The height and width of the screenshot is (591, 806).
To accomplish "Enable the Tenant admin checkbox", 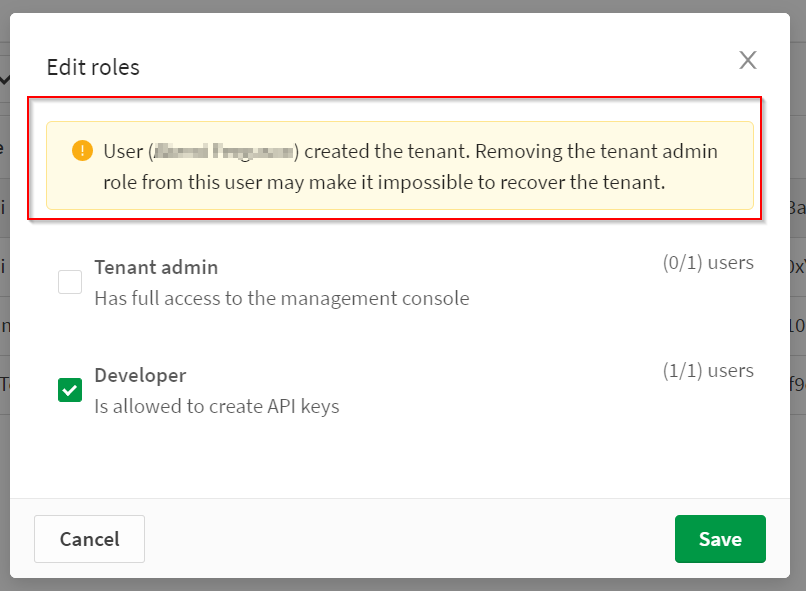I will [70, 282].
